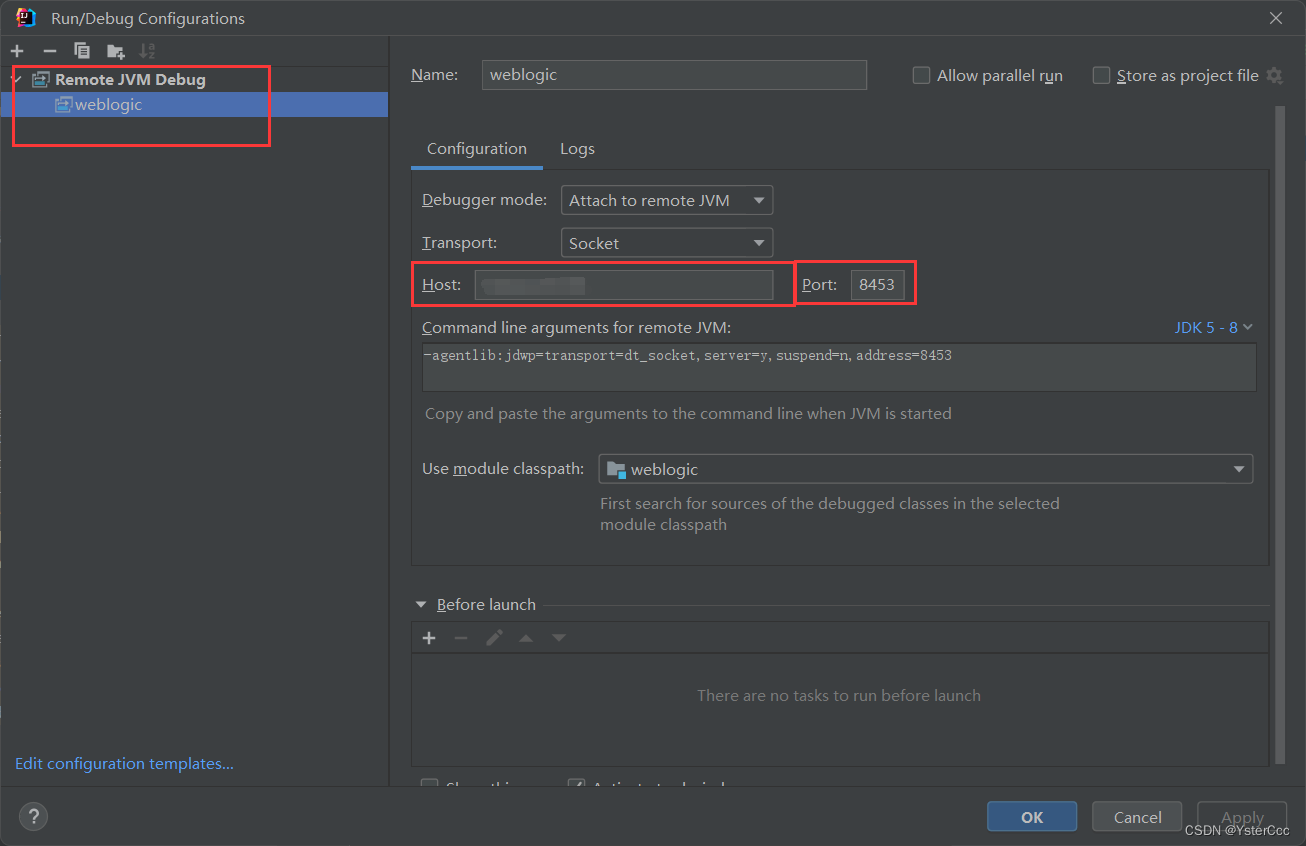1306x846 pixels.
Task: Move before launch task down
Action: click(x=559, y=638)
